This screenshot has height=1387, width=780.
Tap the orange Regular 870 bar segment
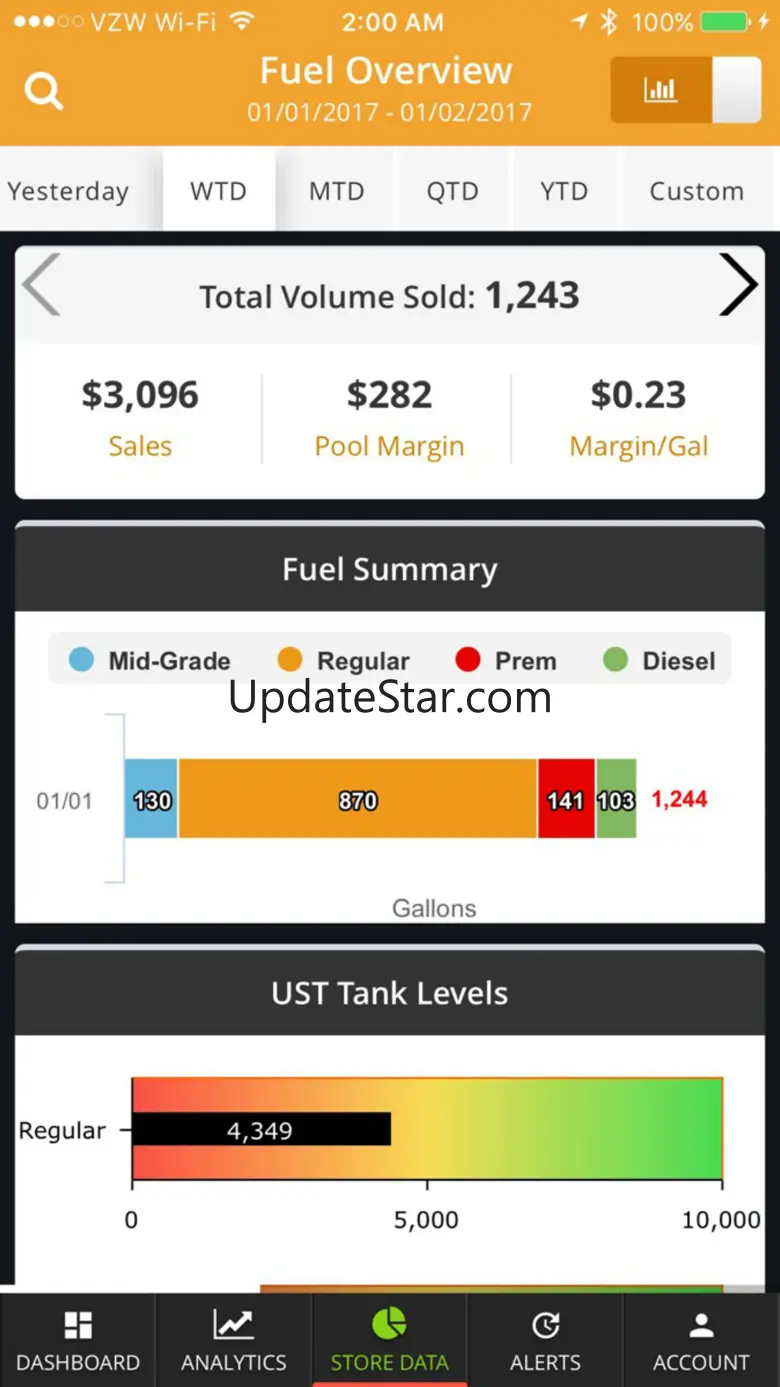(x=357, y=799)
